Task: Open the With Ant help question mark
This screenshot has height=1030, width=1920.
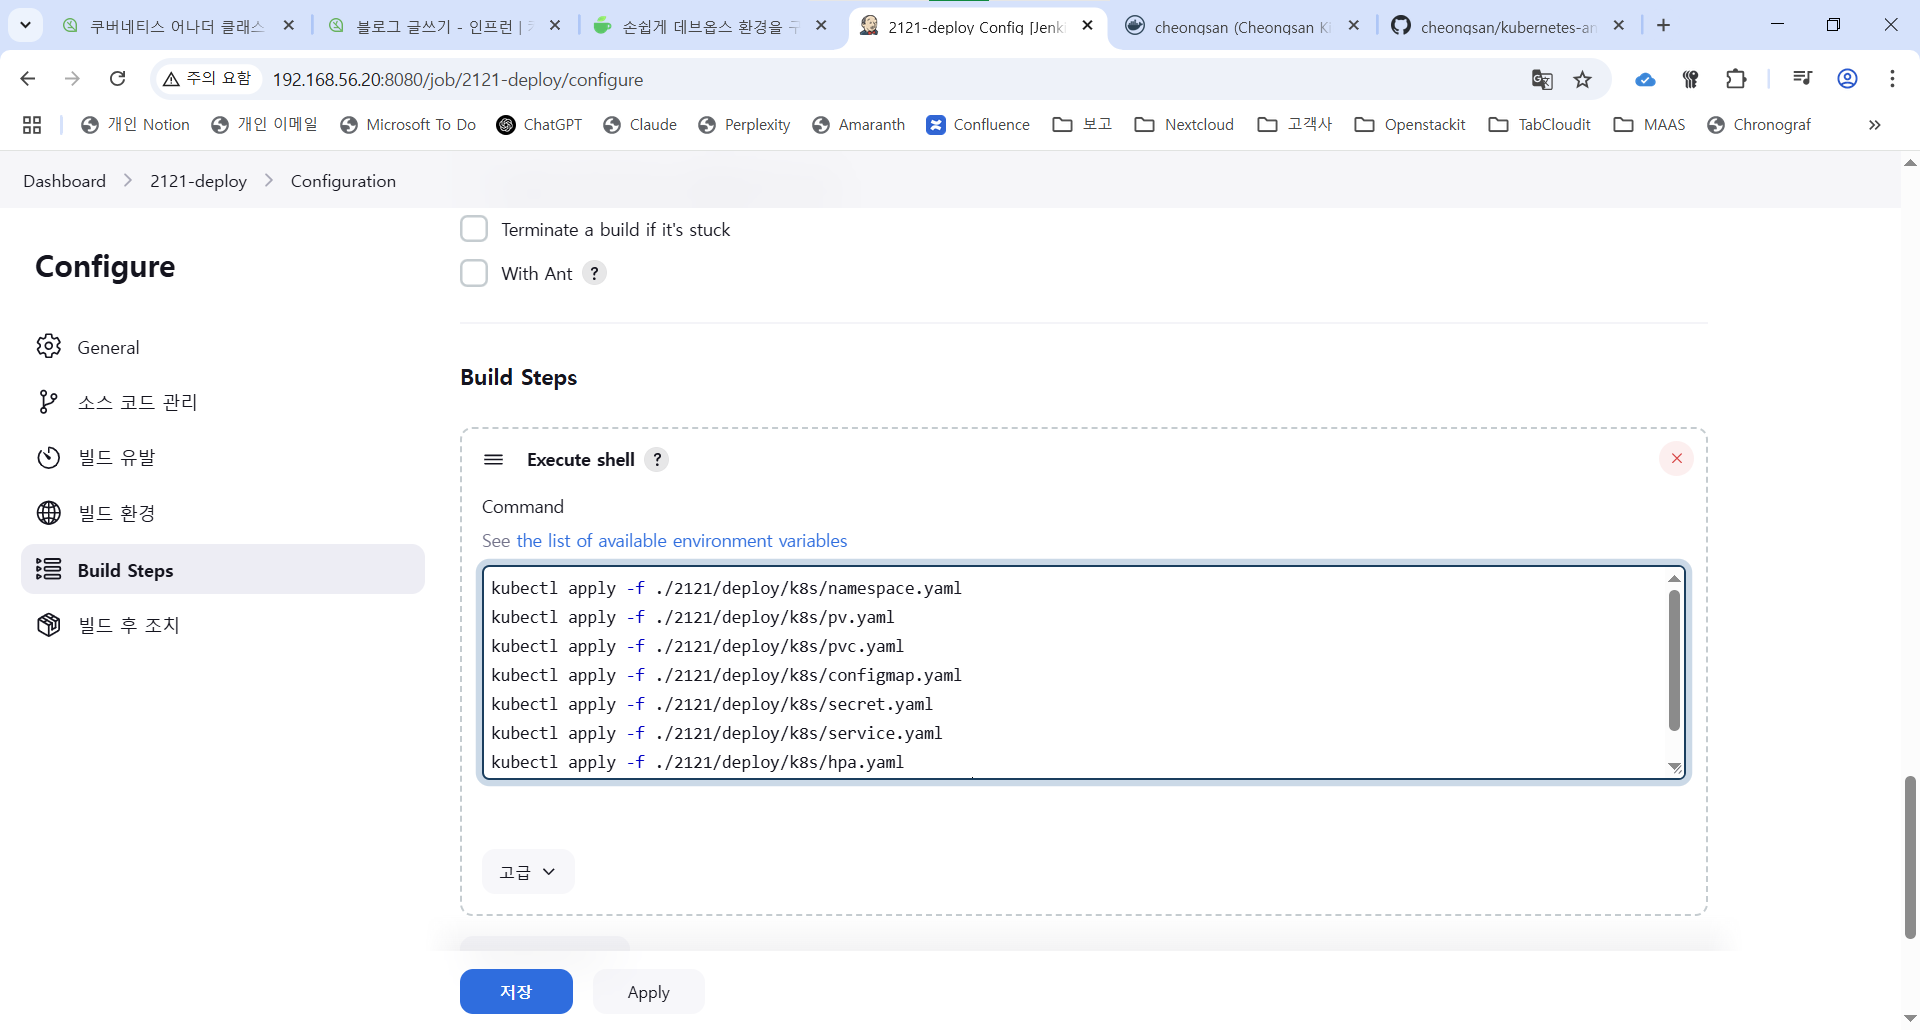Action: tap(594, 273)
